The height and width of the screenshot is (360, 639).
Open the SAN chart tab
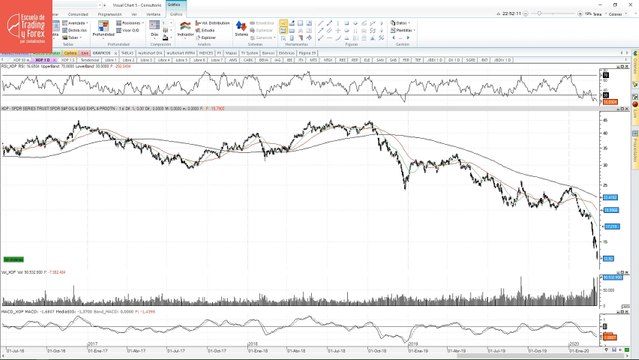click(x=380, y=60)
